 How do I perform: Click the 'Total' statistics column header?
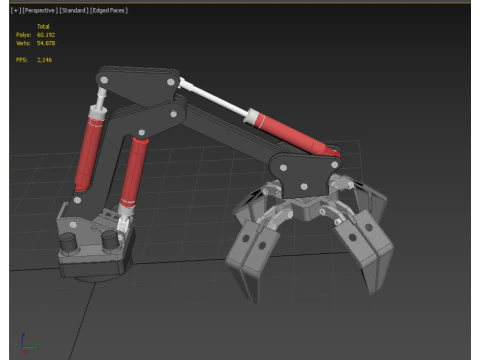click(x=43, y=27)
